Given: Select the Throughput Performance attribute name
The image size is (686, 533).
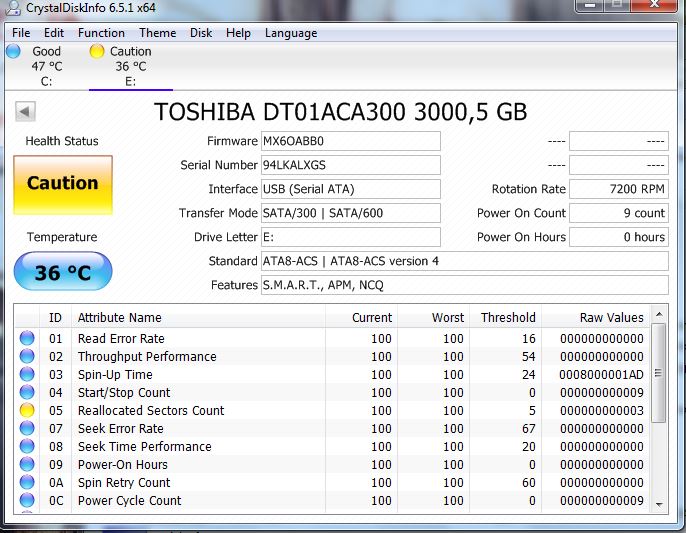Looking at the screenshot, I should (147, 357).
